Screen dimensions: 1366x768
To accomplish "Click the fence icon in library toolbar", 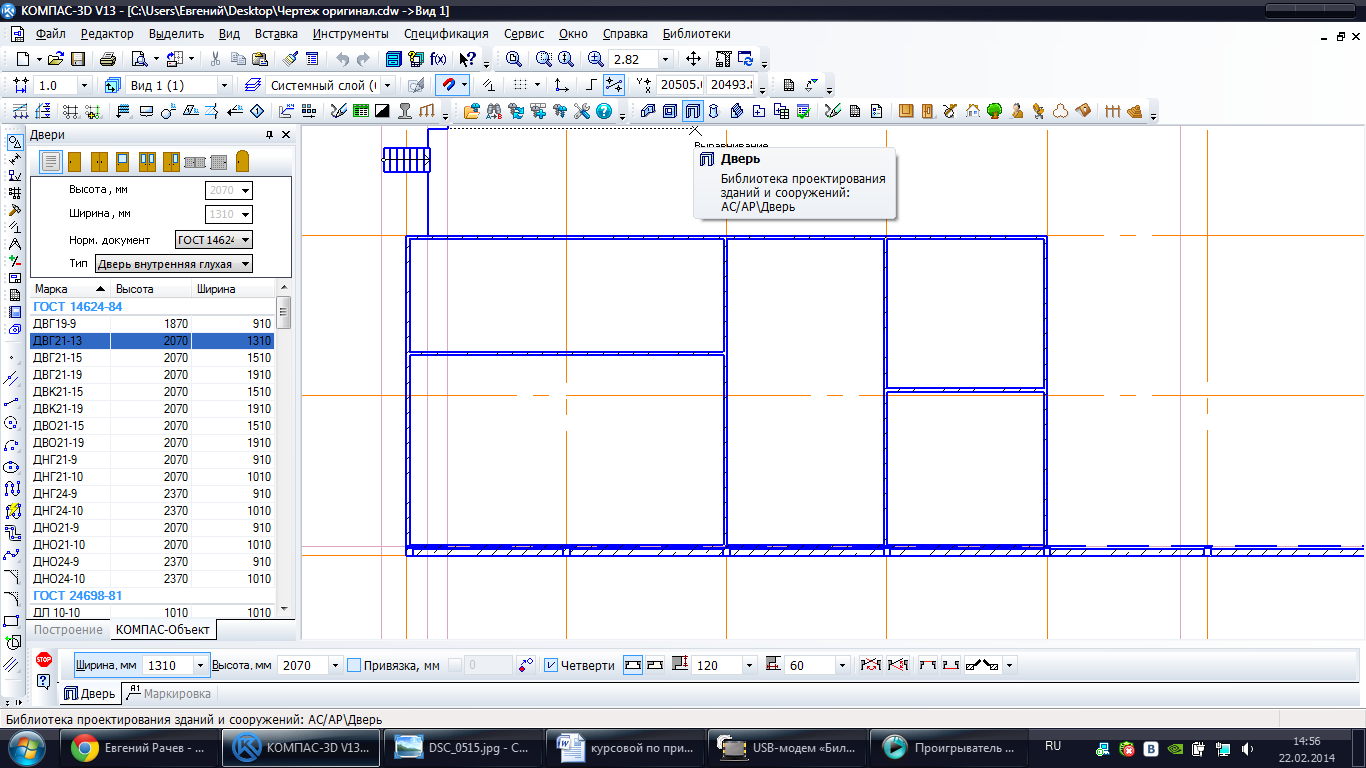I will (x=1112, y=111).
